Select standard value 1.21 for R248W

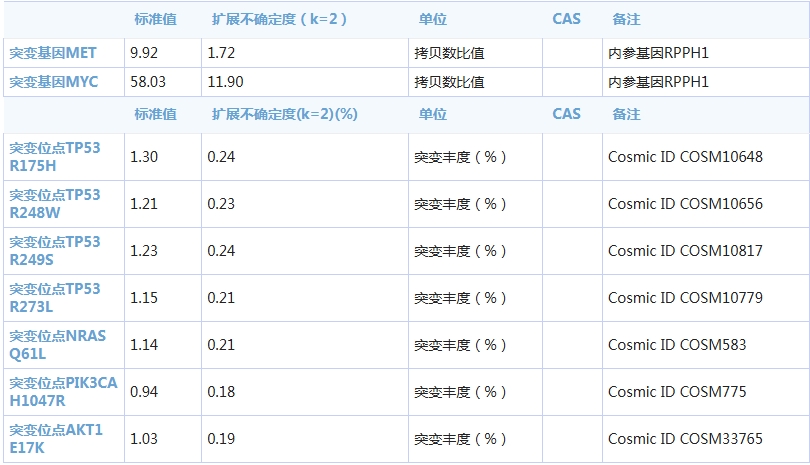pyautogui.click(x=144, y=204)
